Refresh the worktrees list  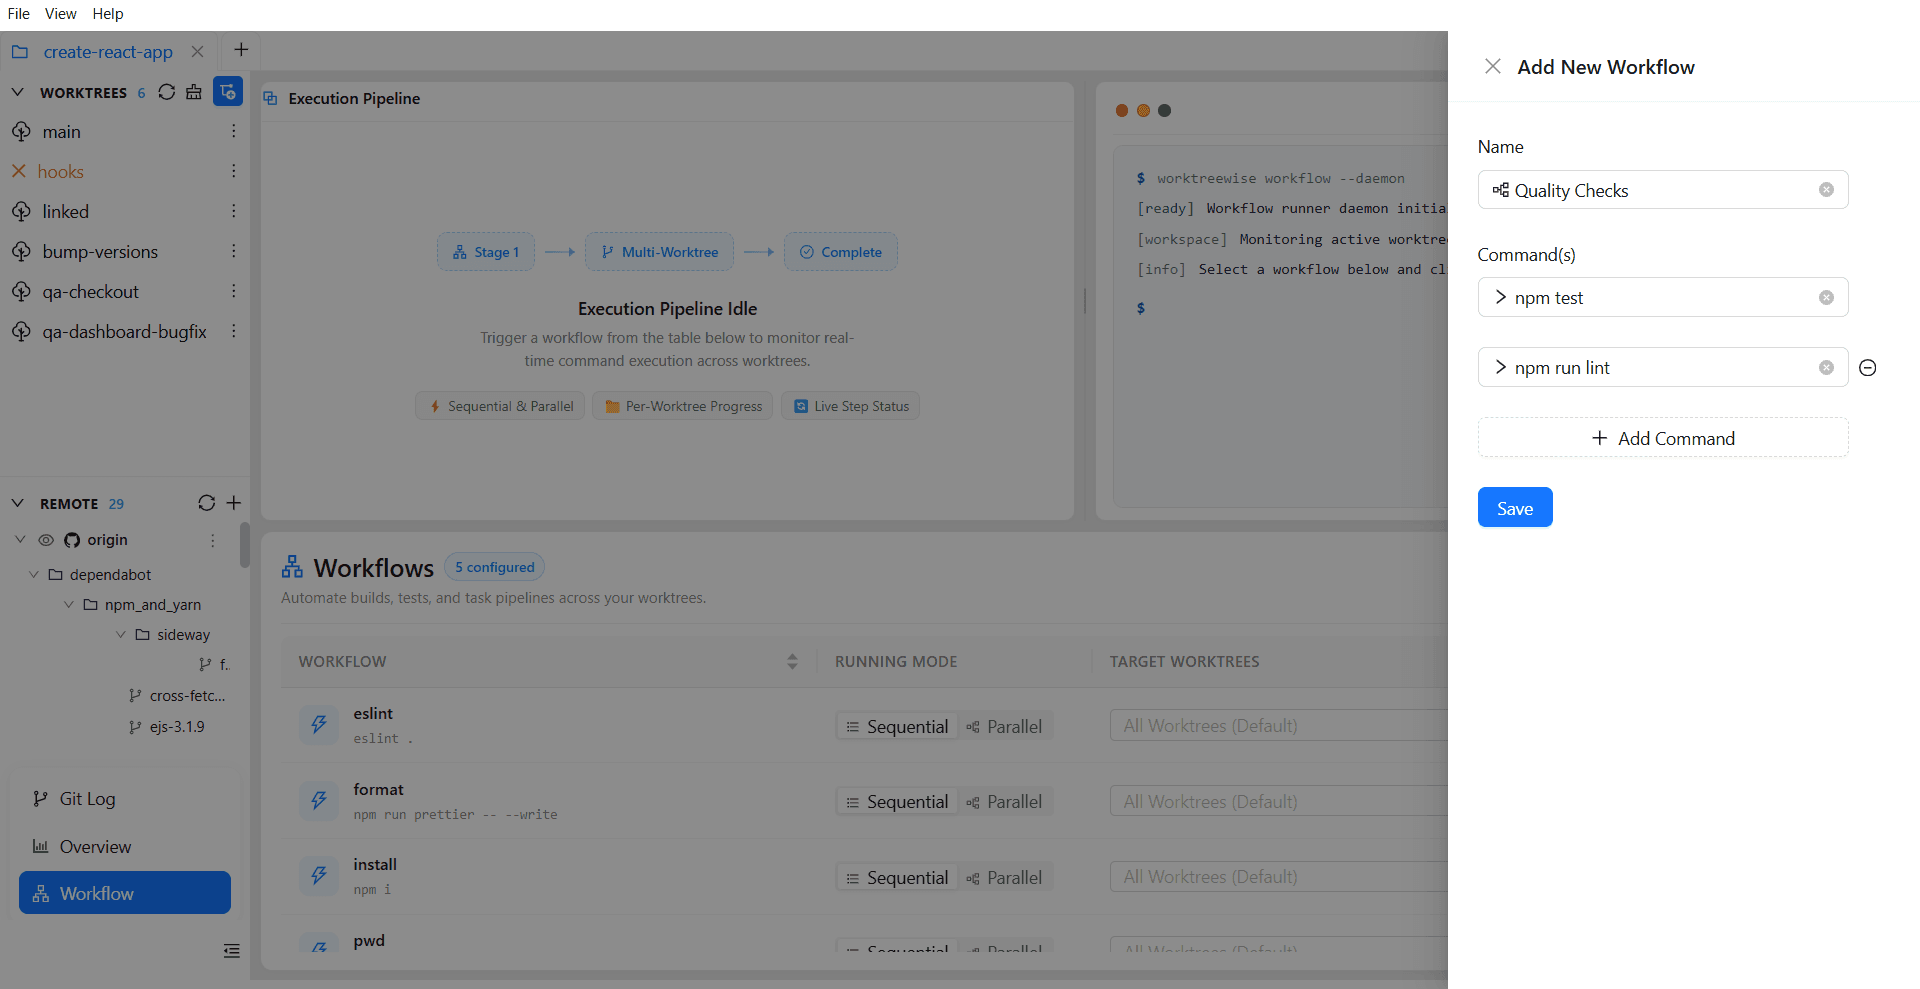(x=167, y=92)
